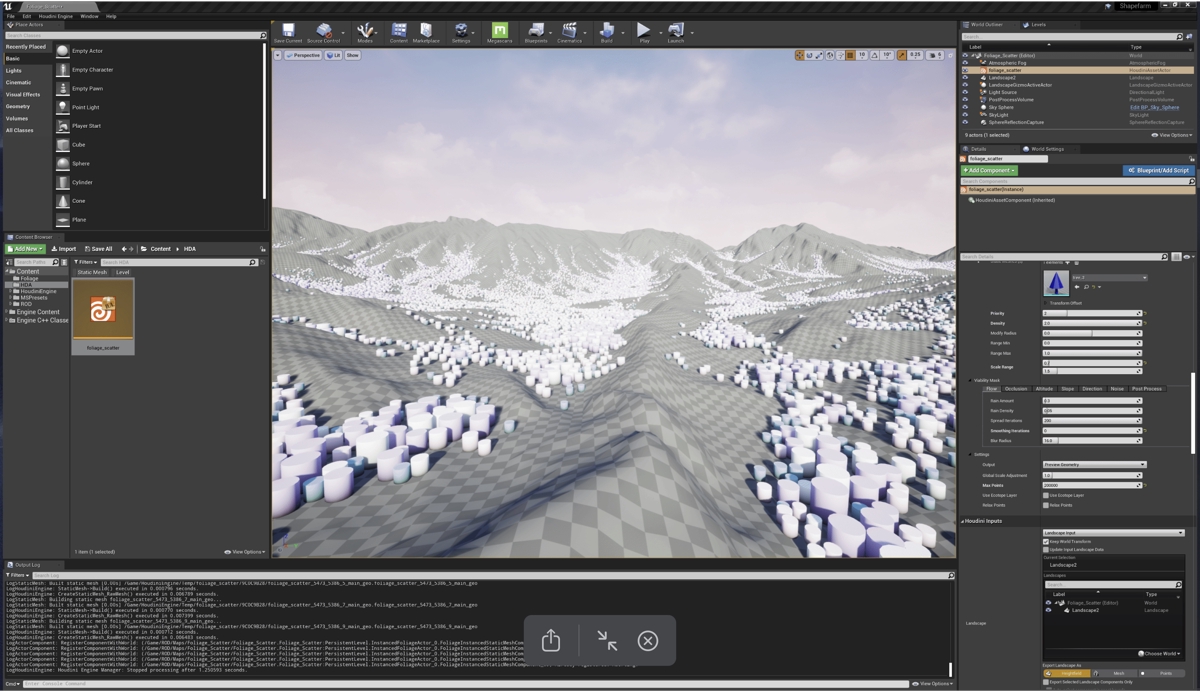The height and width of the screenshot is (692, 1200).
Task: Open the World Outliner View Options dropdown
Action: point(1171,135)
